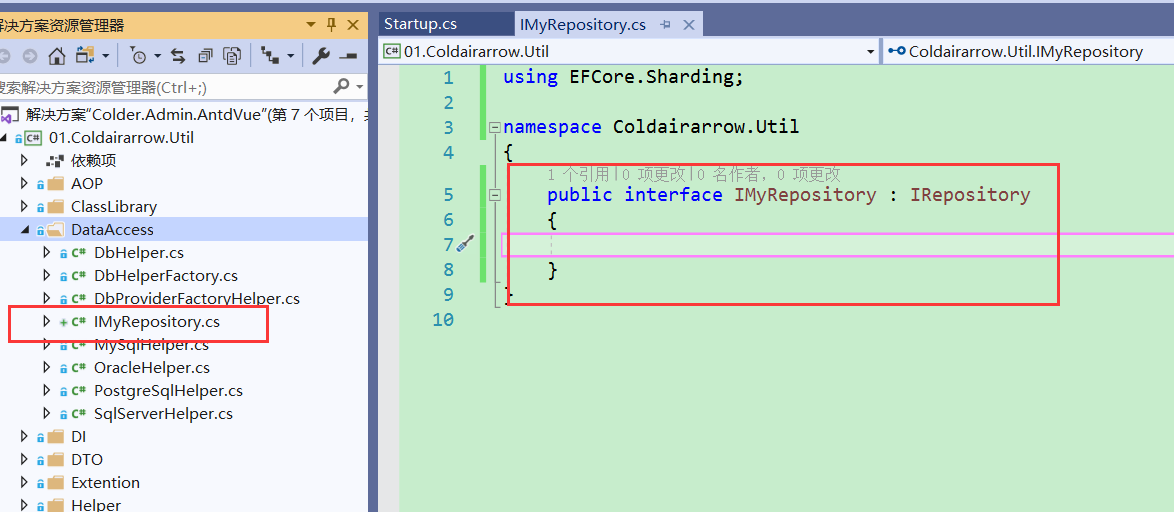Pin the IMyRepository.cs tab

tap(665, 25)
